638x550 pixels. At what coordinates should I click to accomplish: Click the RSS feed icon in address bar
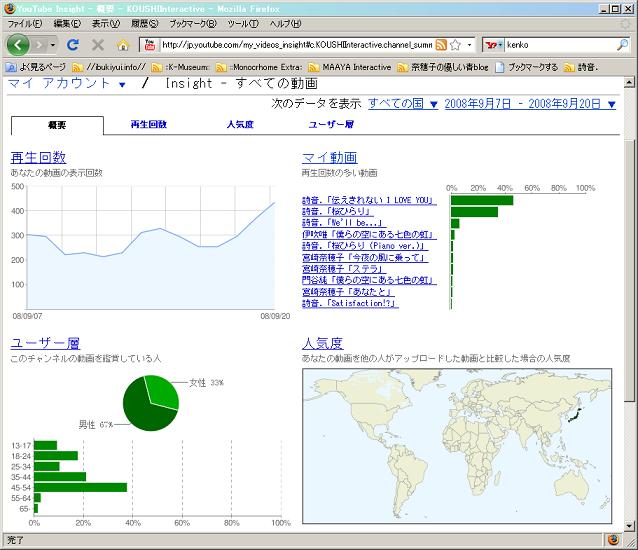(x=441, y=45)
